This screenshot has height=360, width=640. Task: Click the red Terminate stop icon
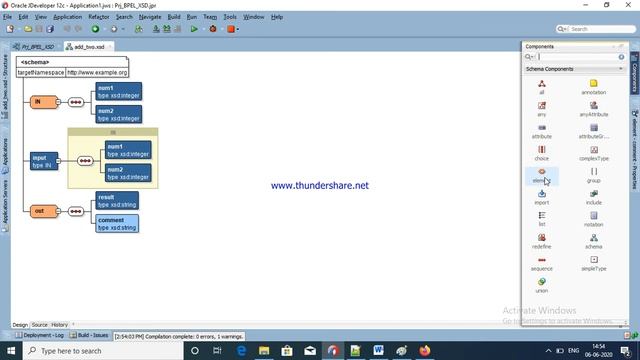pyautogui.click(x=231, y=29)
